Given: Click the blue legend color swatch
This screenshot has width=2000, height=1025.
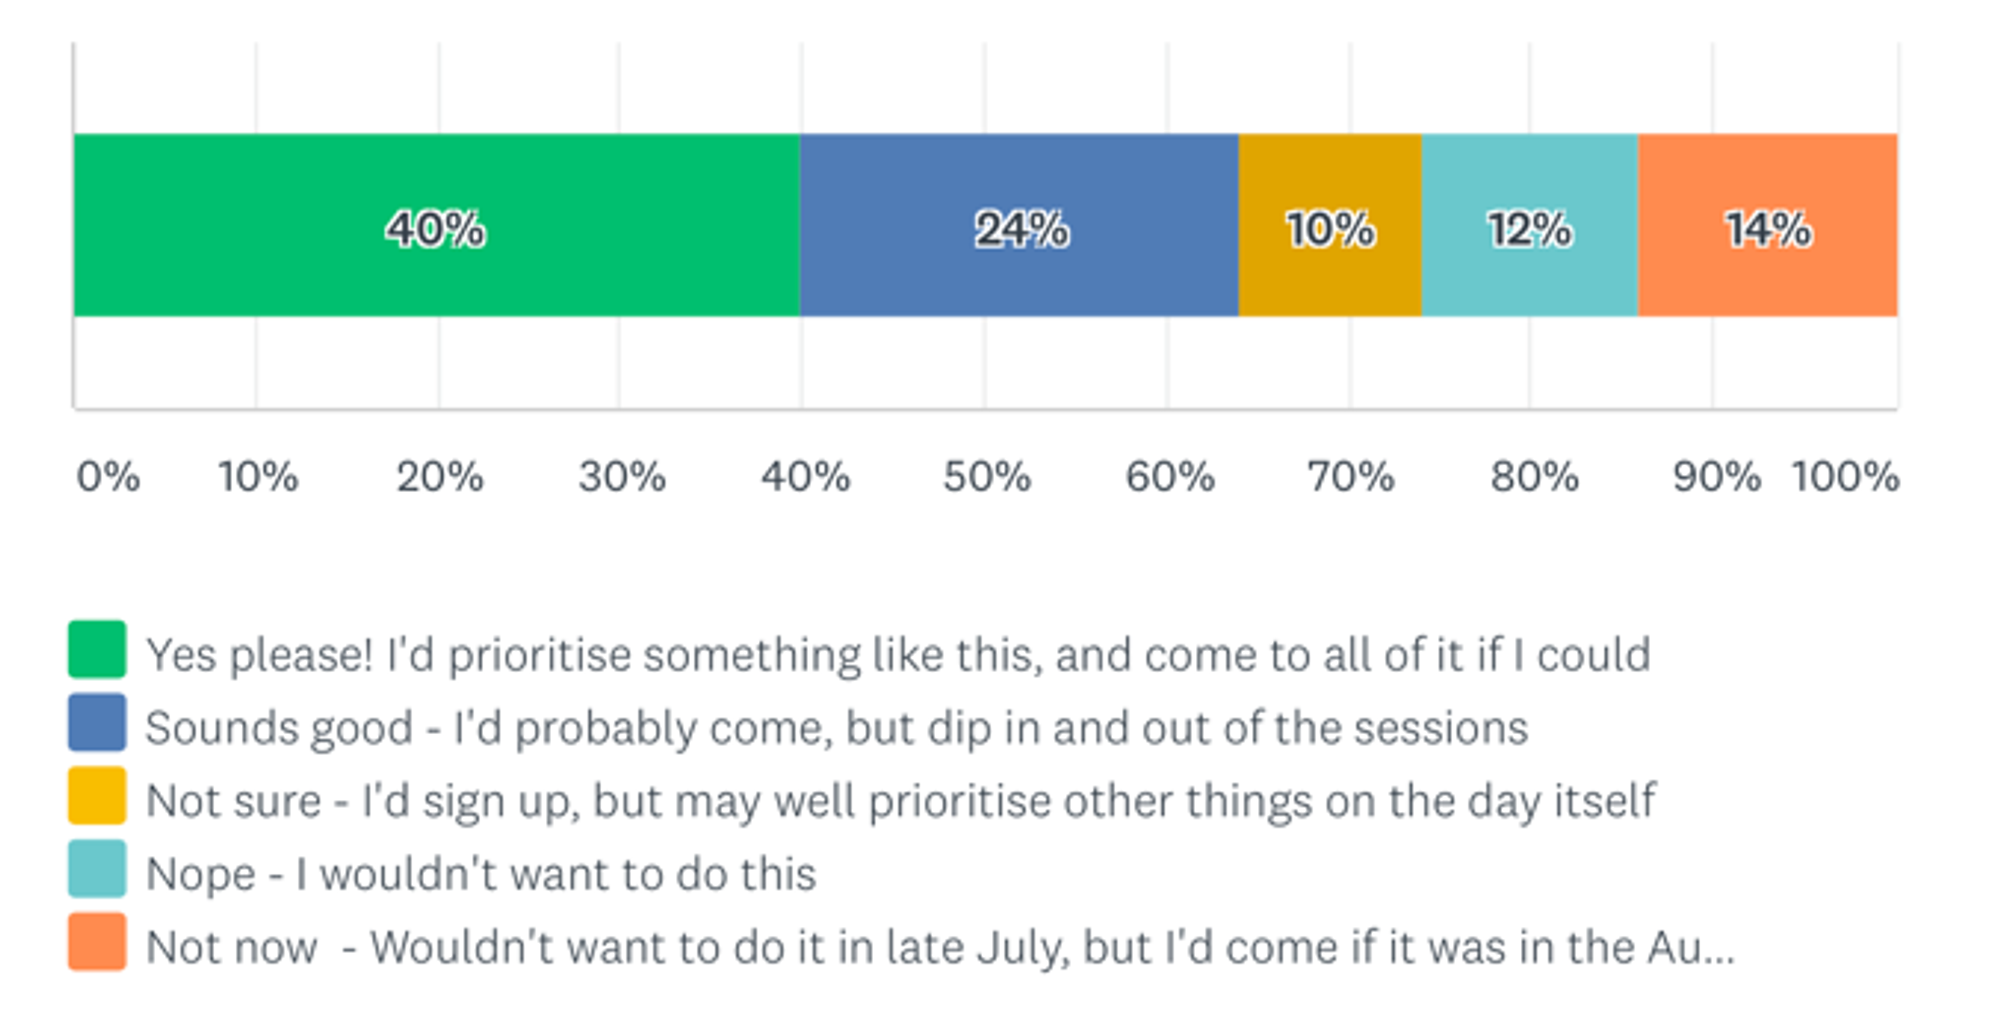Looking at the screenshot, I should coord(97,722).
